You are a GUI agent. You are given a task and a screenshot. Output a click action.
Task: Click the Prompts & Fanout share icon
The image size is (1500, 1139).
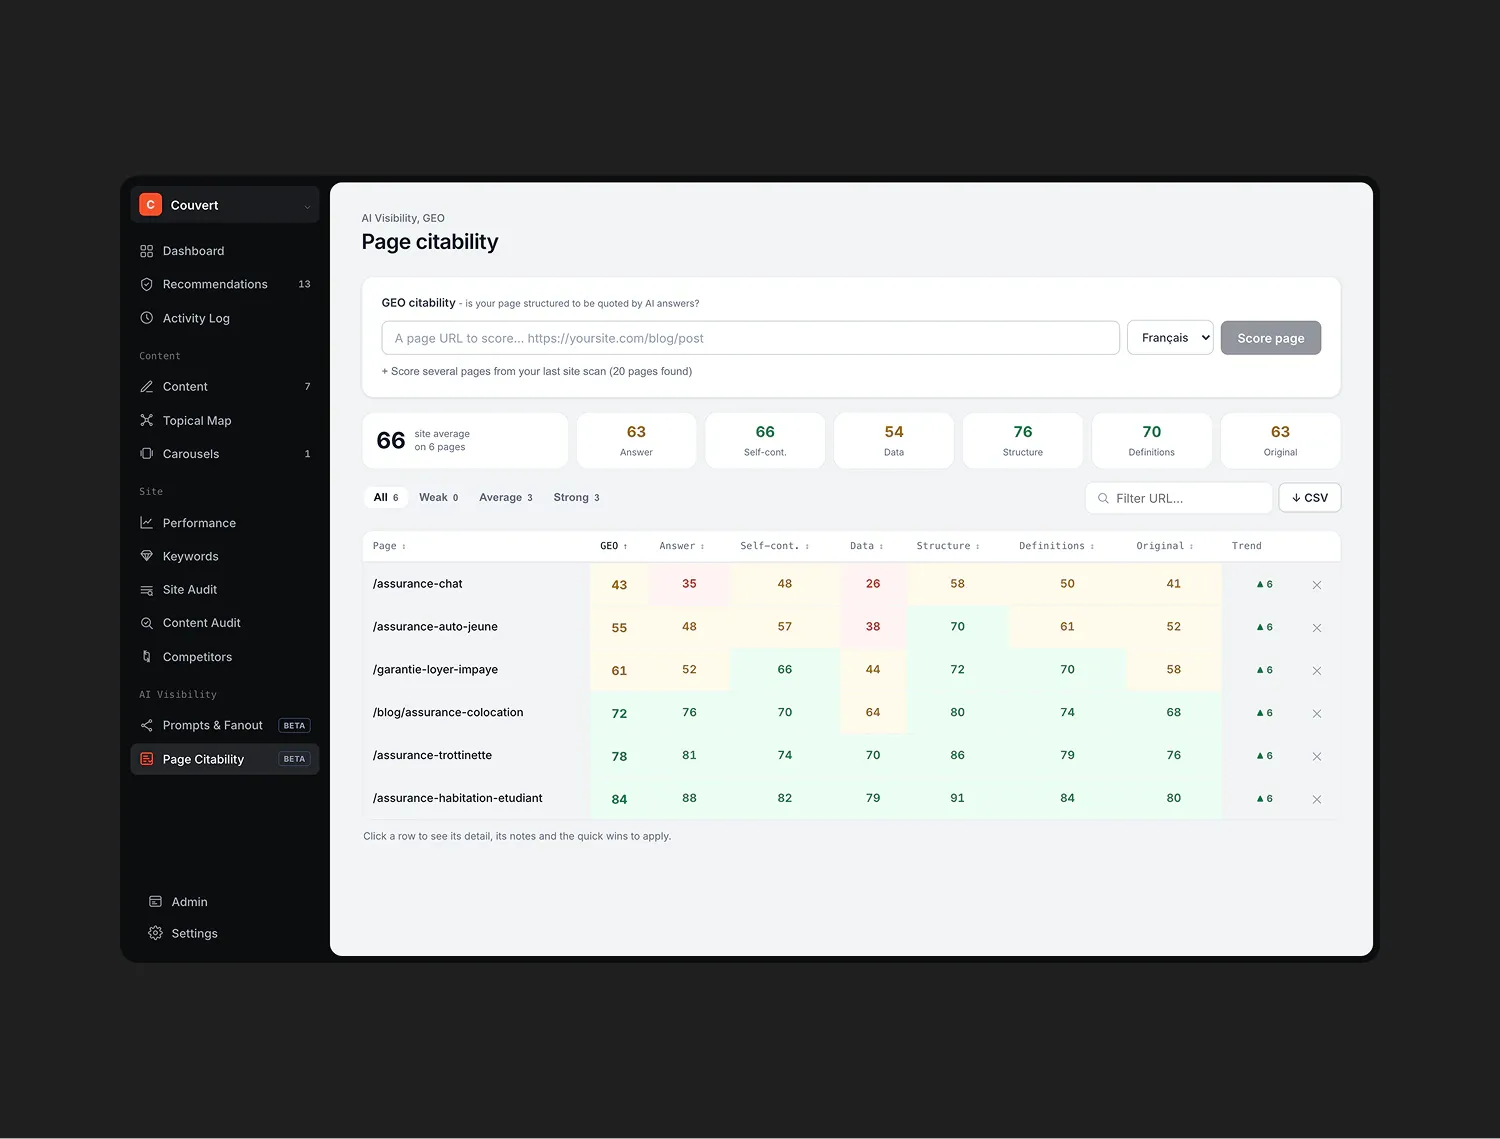147,726
